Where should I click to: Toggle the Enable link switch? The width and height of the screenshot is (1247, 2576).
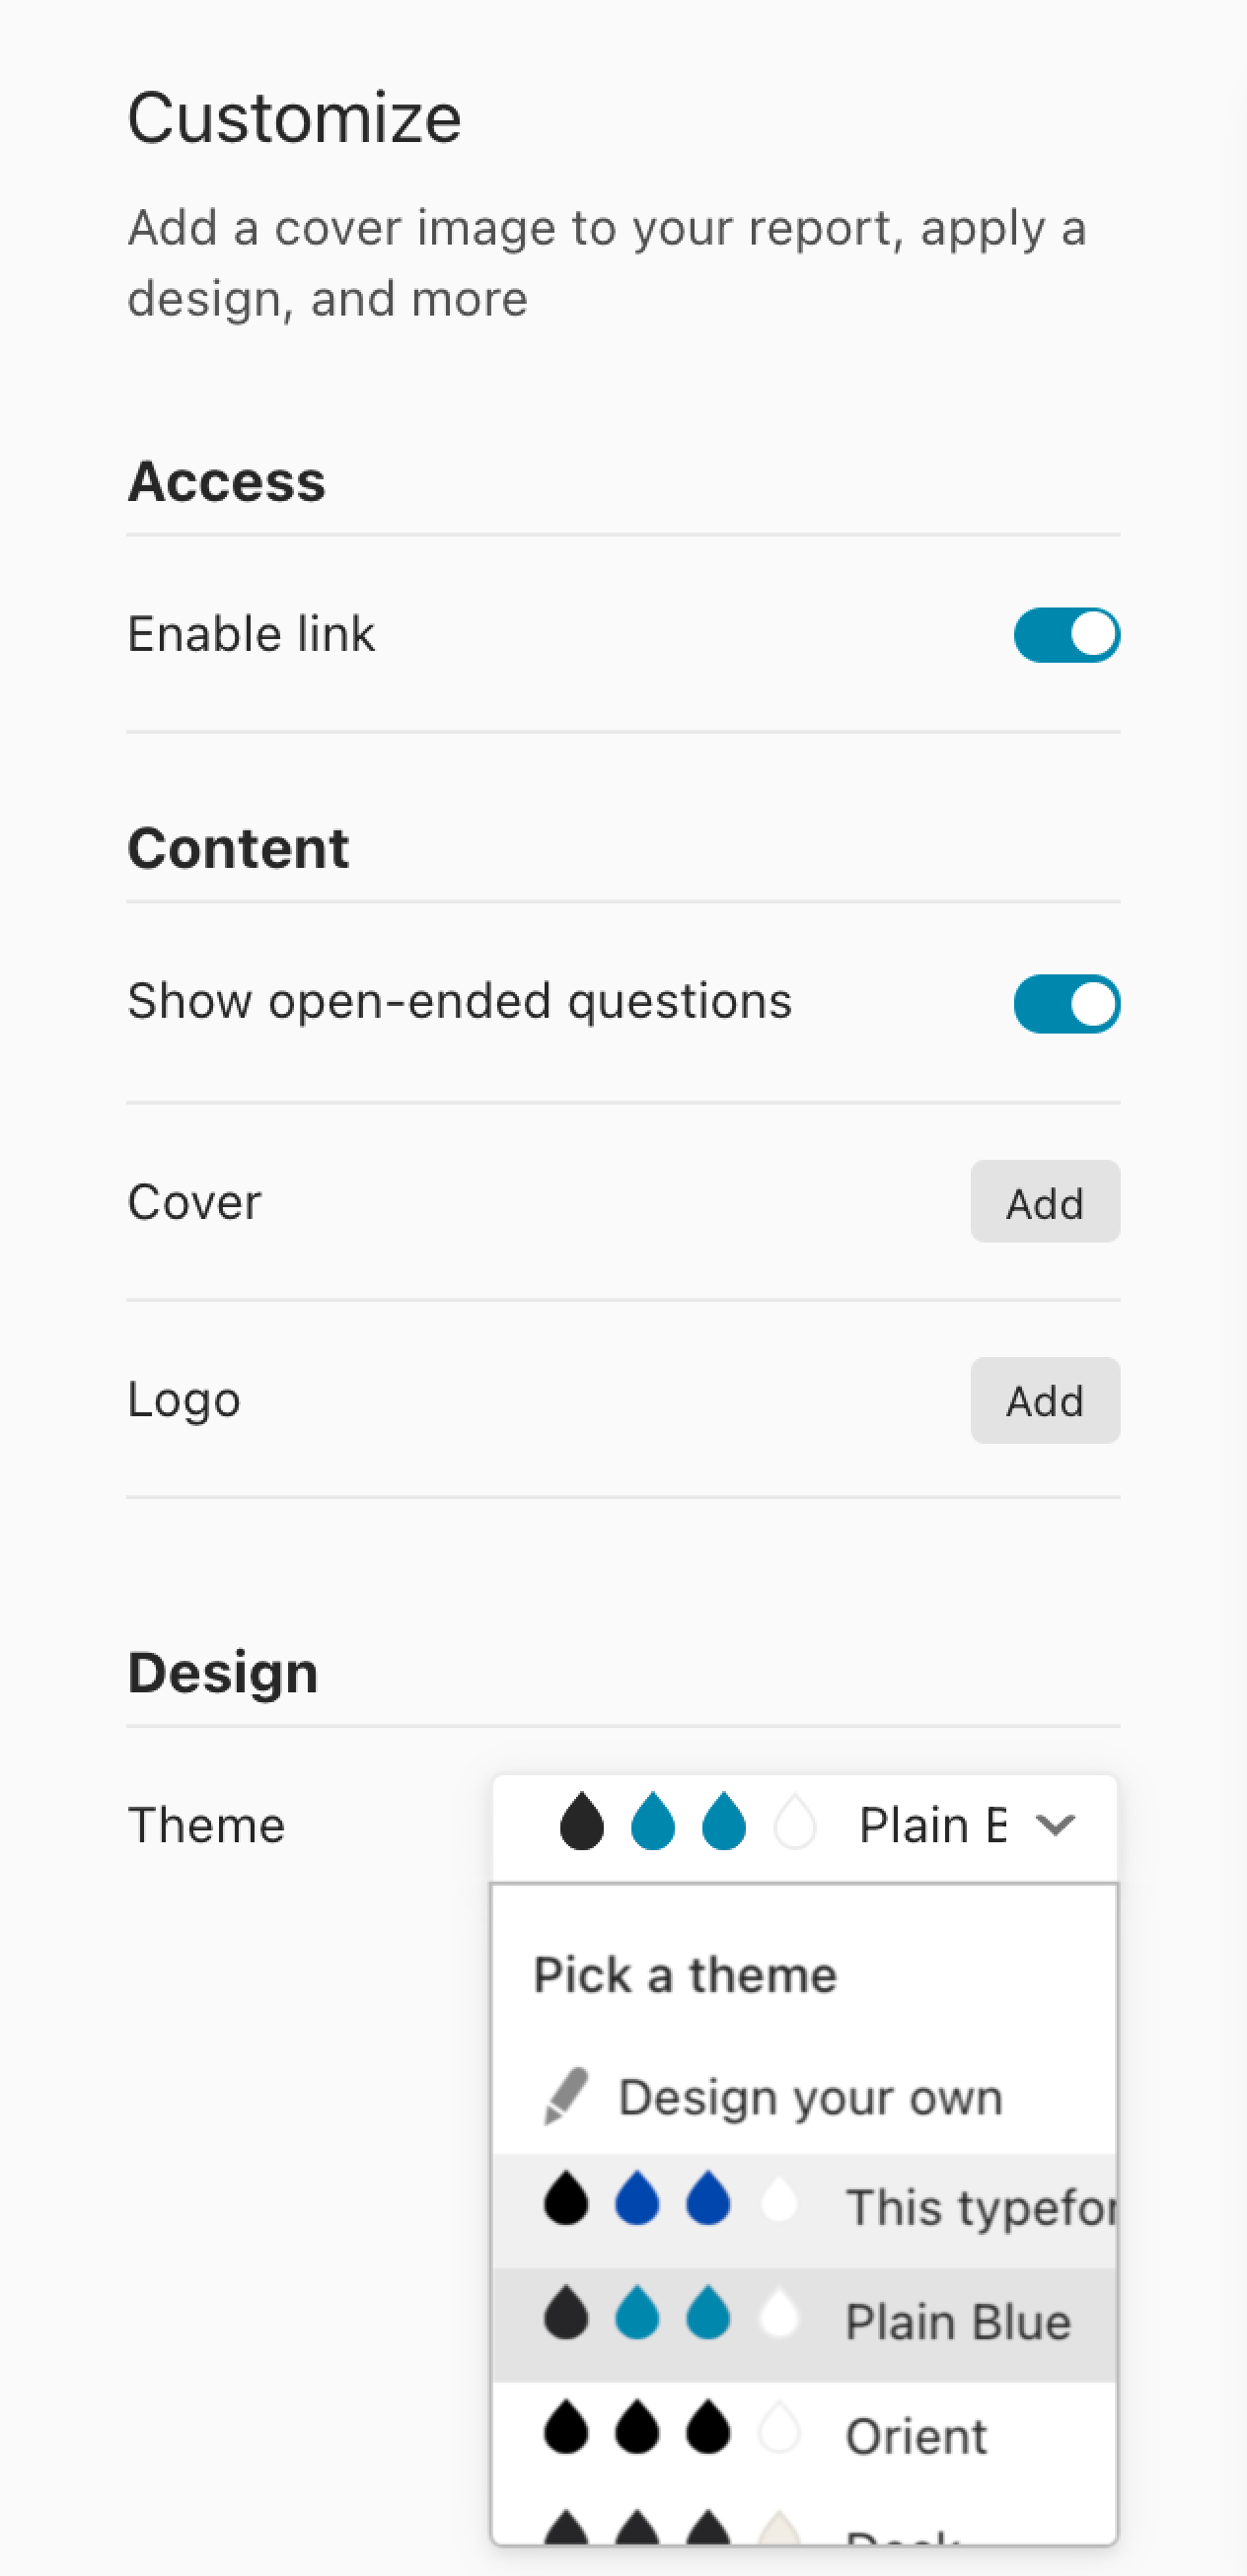[1066, 635]
